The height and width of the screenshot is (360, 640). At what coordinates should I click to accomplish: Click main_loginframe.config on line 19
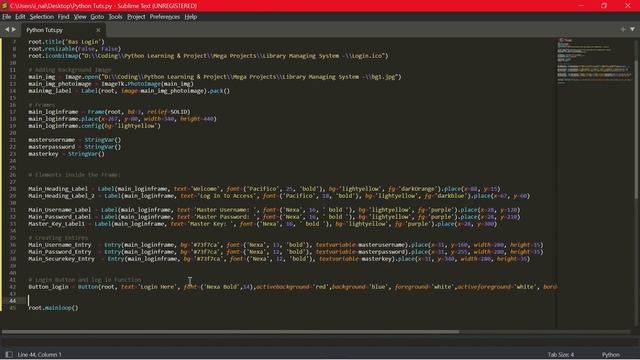64,126
